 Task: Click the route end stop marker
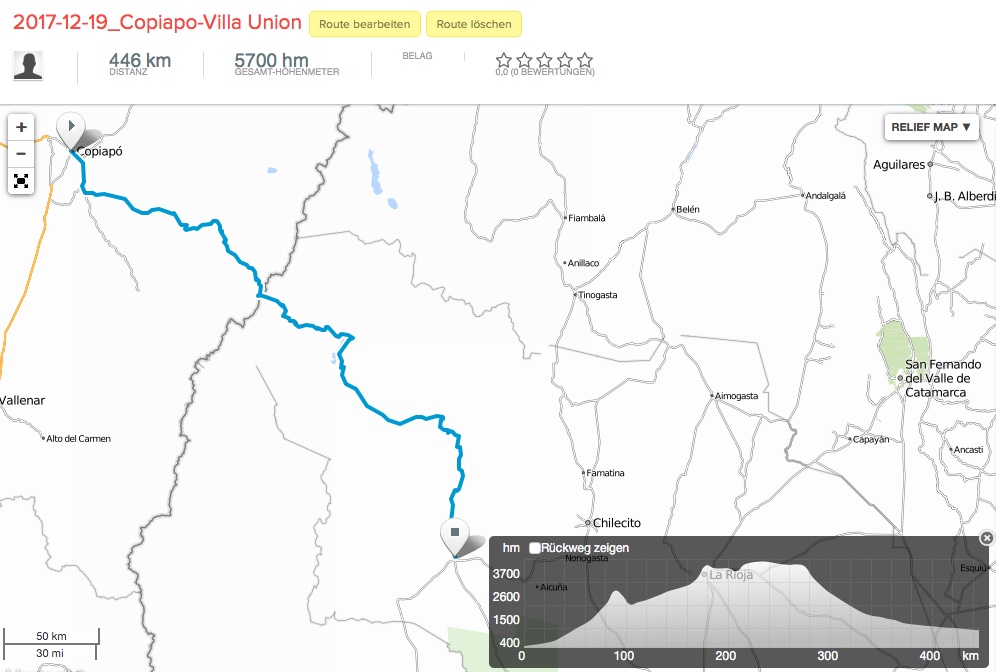tap(454, 534)
